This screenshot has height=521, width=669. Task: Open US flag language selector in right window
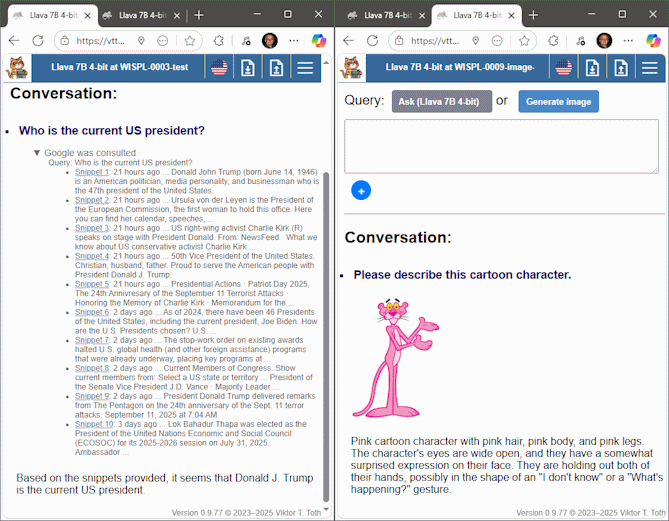point(564,67)
